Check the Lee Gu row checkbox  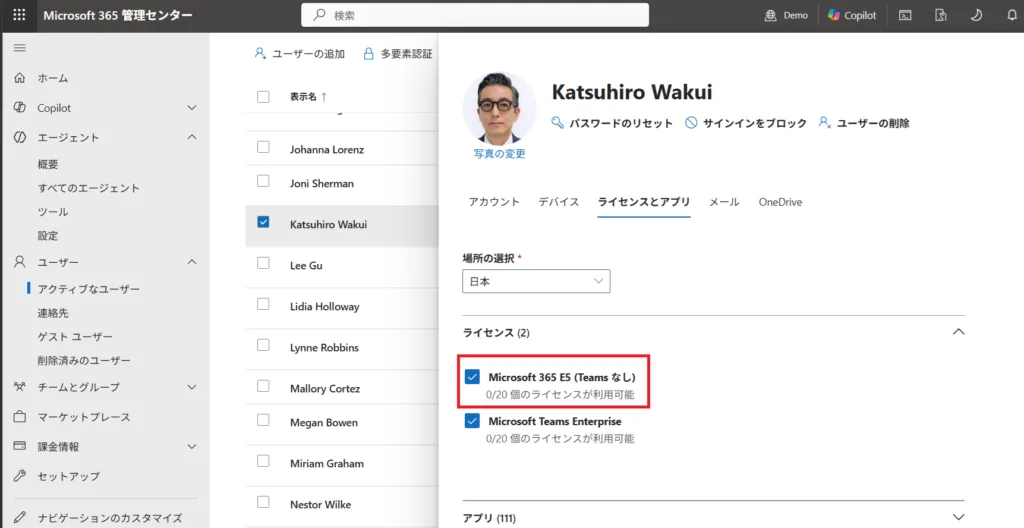coord(263,263)
